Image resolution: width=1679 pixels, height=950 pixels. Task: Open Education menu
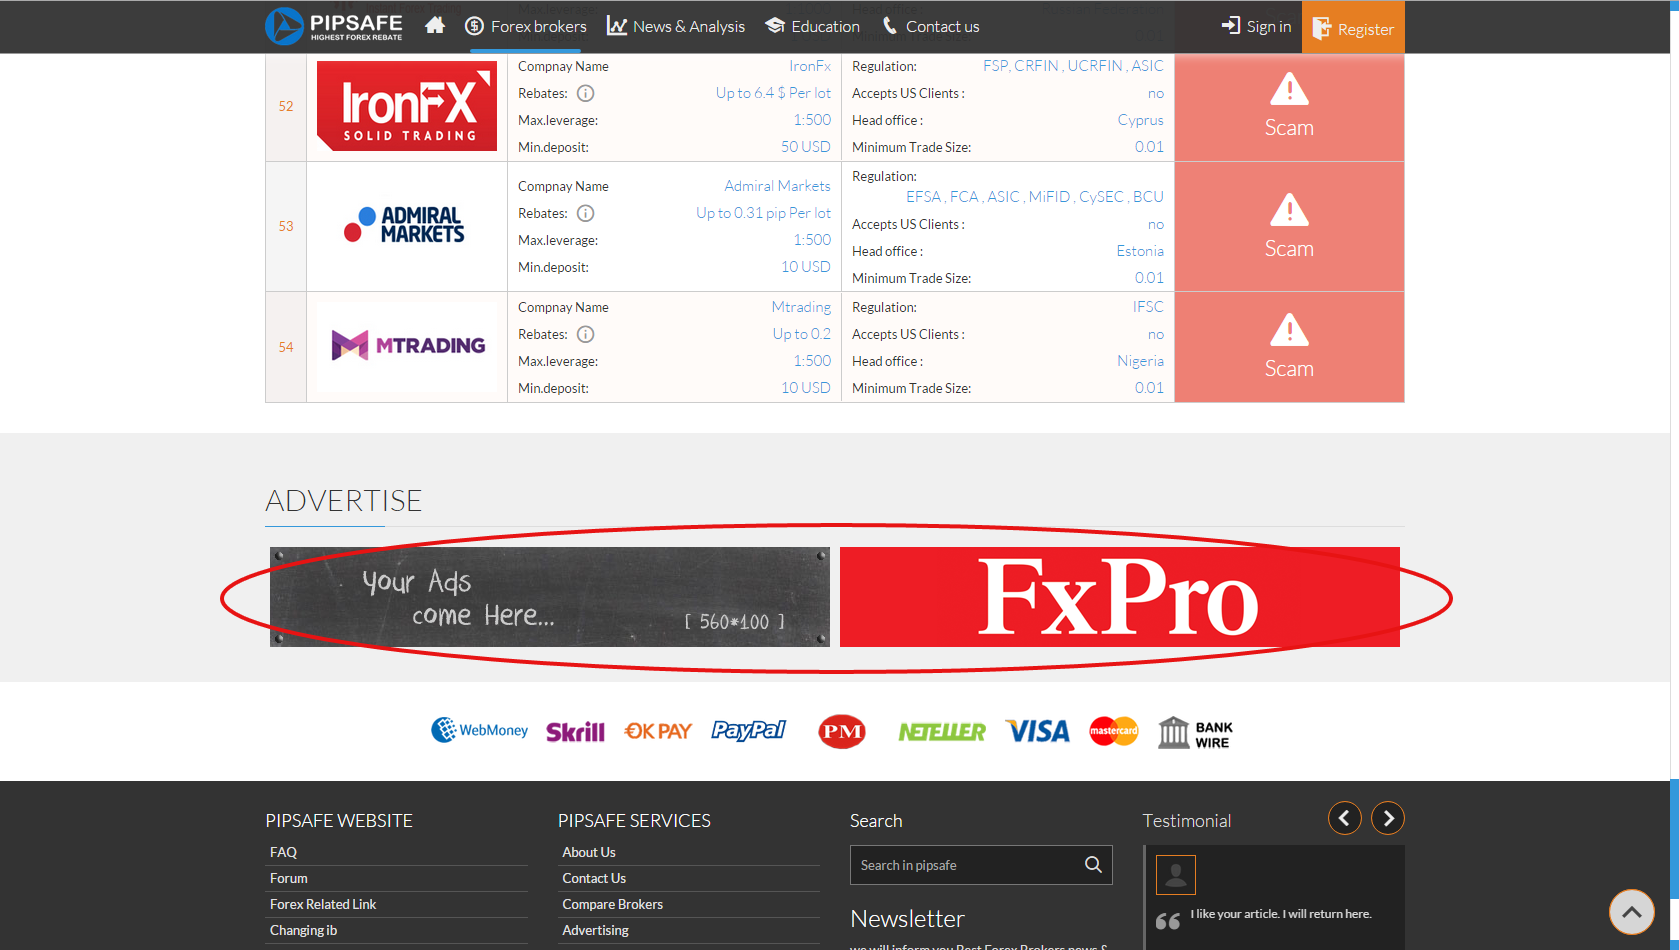click(812, 26)
